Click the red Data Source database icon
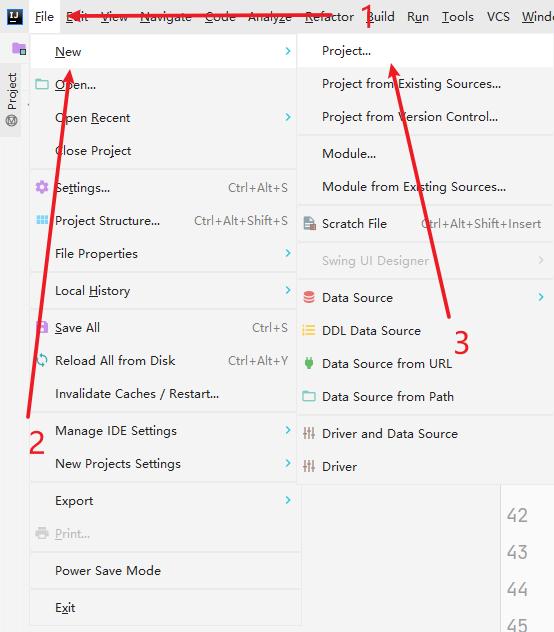The width and height of the screenshot is (554, 632). click(x=309, y=297)
